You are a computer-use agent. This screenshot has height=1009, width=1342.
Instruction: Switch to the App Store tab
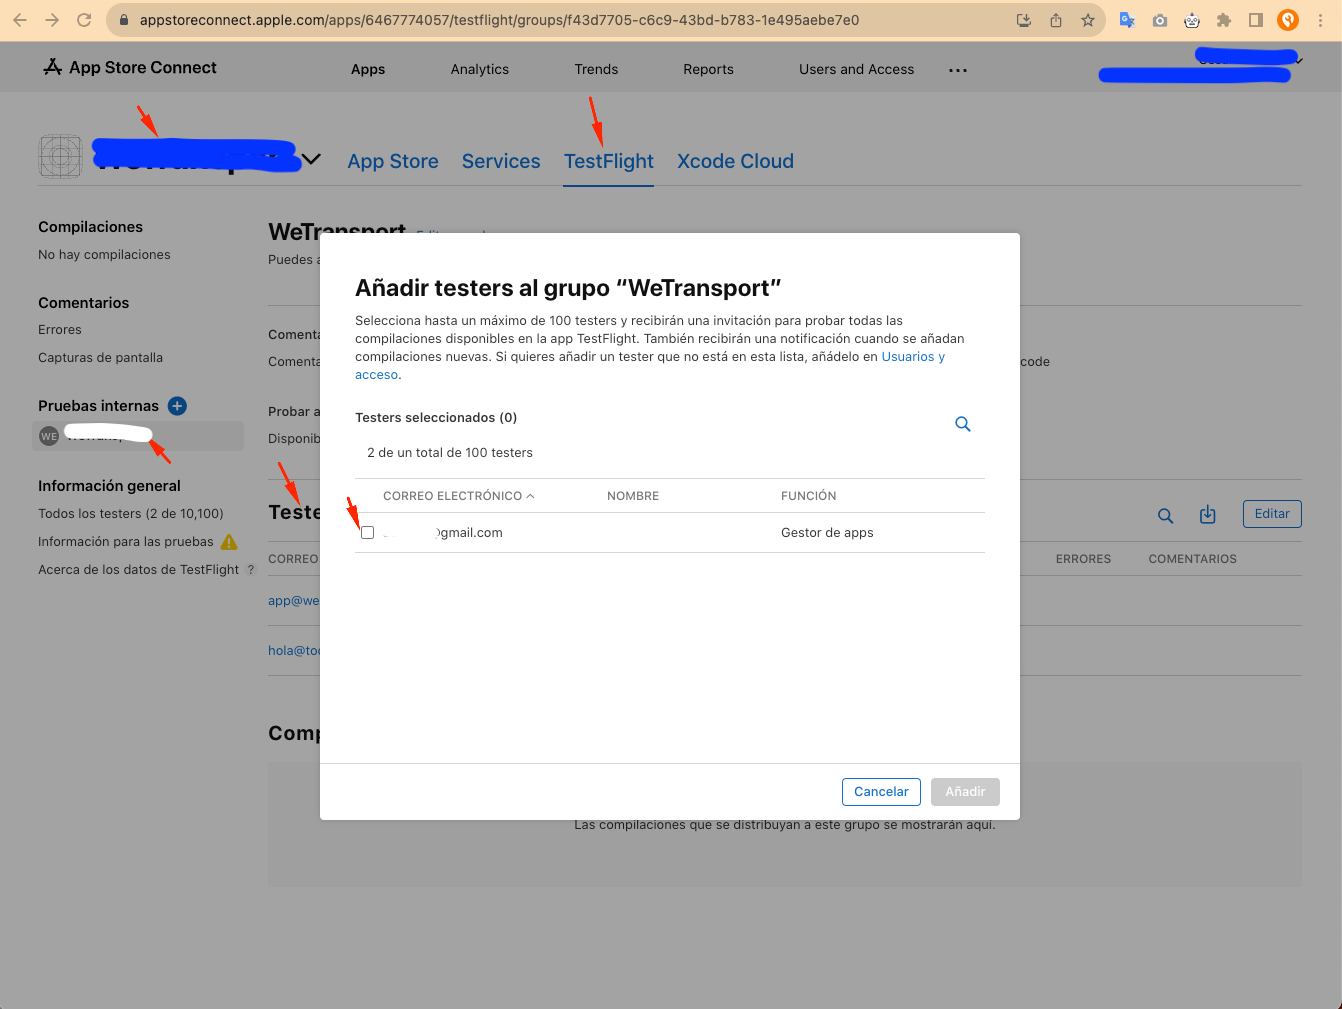[393, 161]
